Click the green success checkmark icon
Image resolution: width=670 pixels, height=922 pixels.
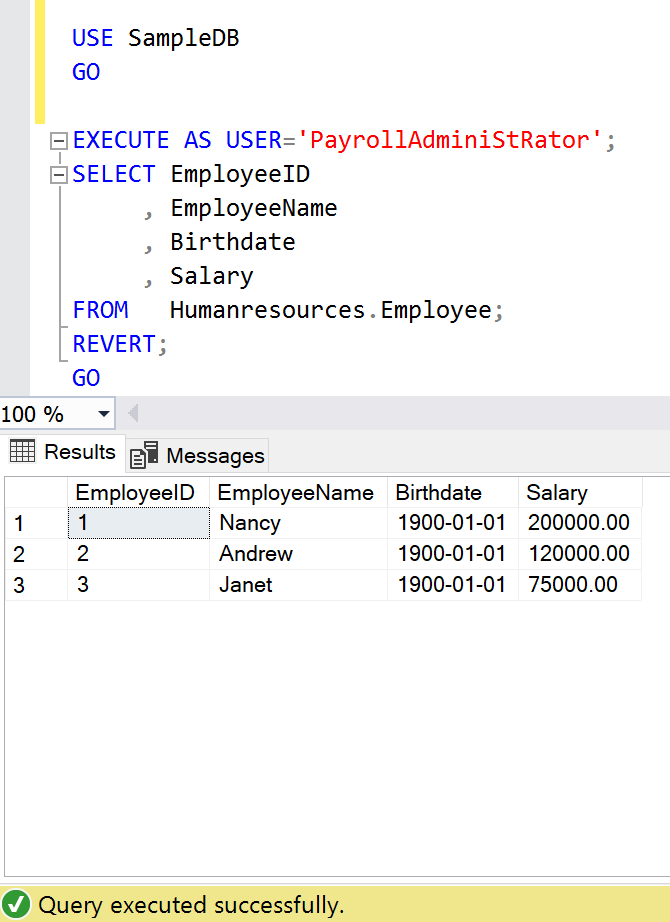click(x=17, y=906)
